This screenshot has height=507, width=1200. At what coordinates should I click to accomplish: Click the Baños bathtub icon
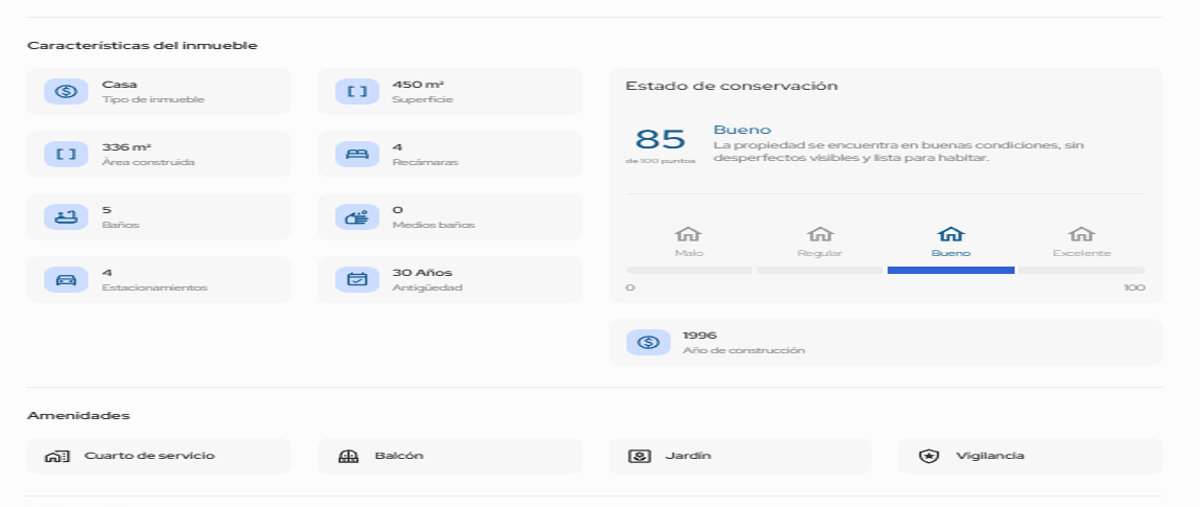[x=66, y=217]
